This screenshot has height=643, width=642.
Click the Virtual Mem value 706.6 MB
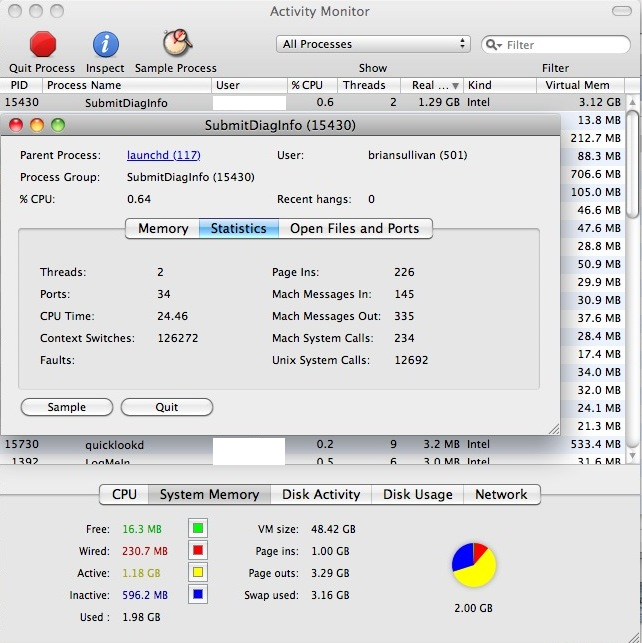click(x=596, y=174)
